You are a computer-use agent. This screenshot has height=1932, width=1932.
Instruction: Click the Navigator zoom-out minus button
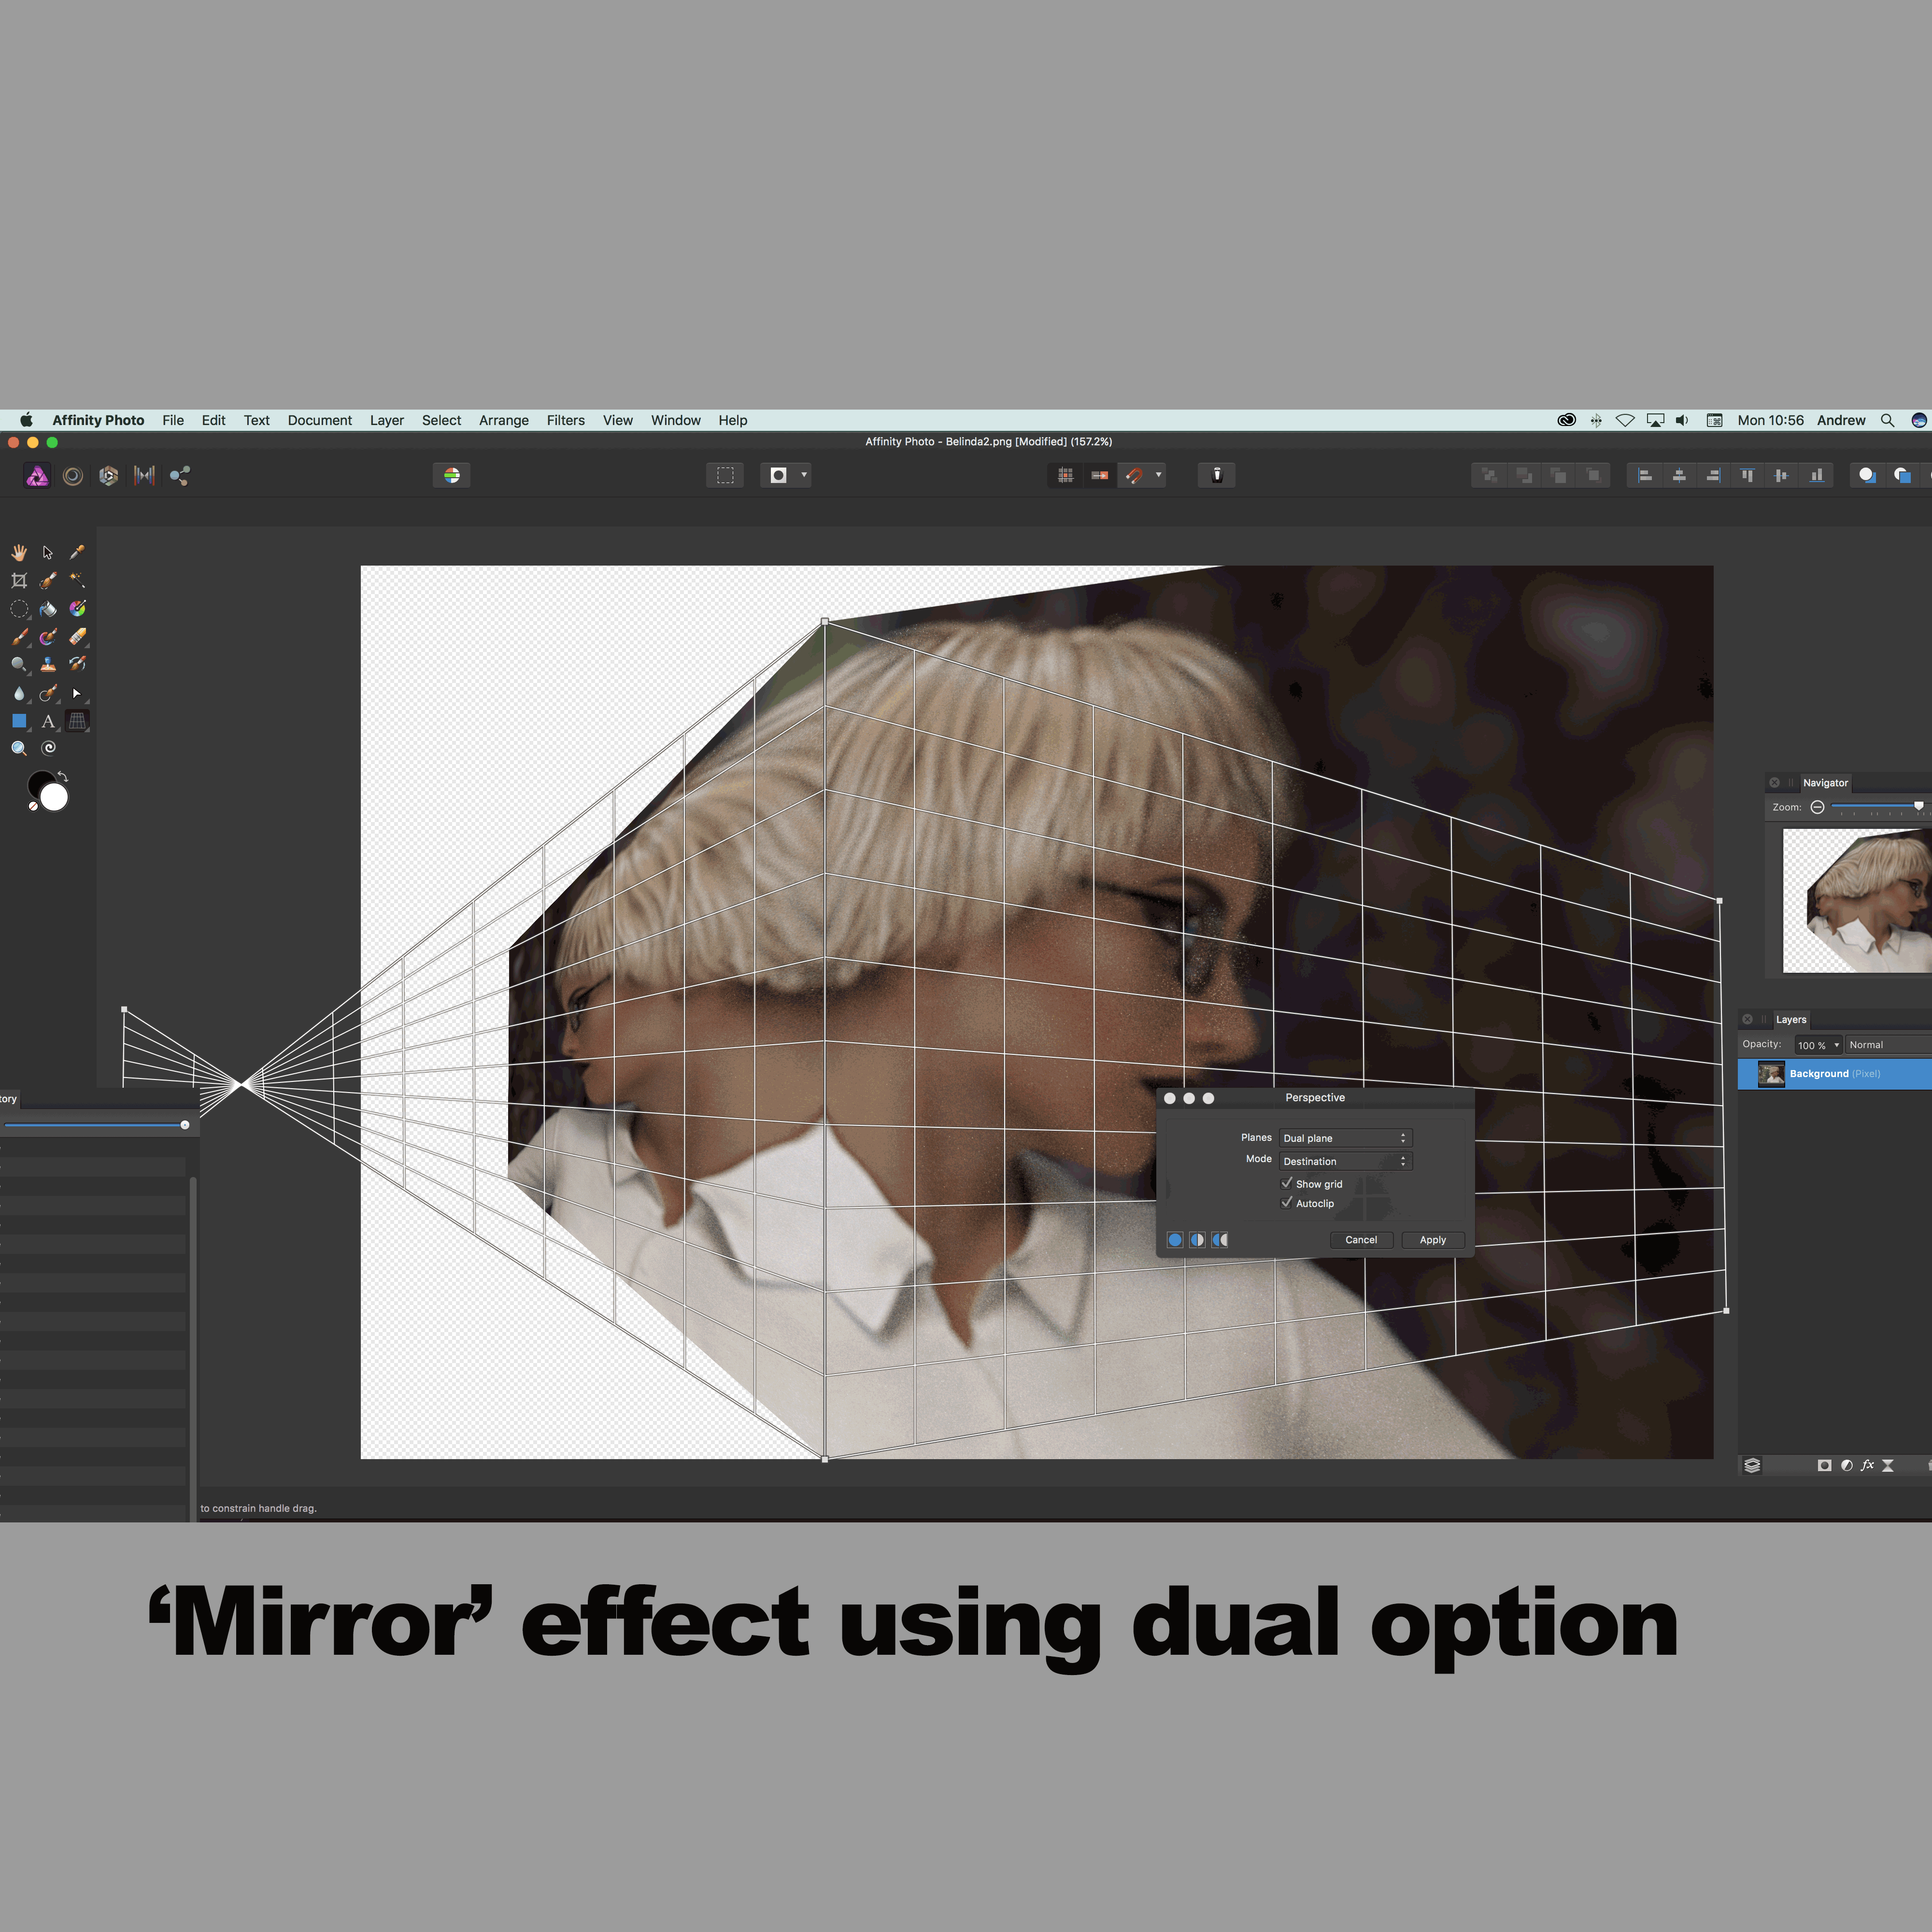(1817, 807)
